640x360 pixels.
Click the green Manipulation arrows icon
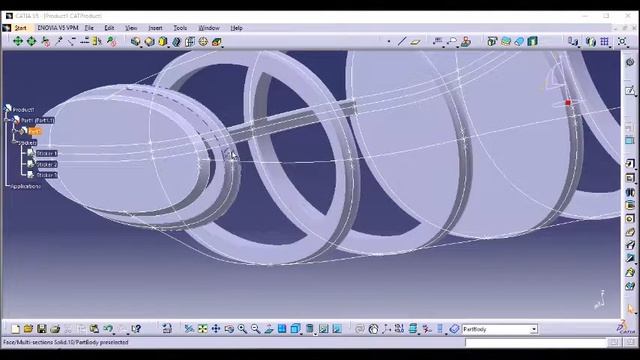tap(18, 41)
